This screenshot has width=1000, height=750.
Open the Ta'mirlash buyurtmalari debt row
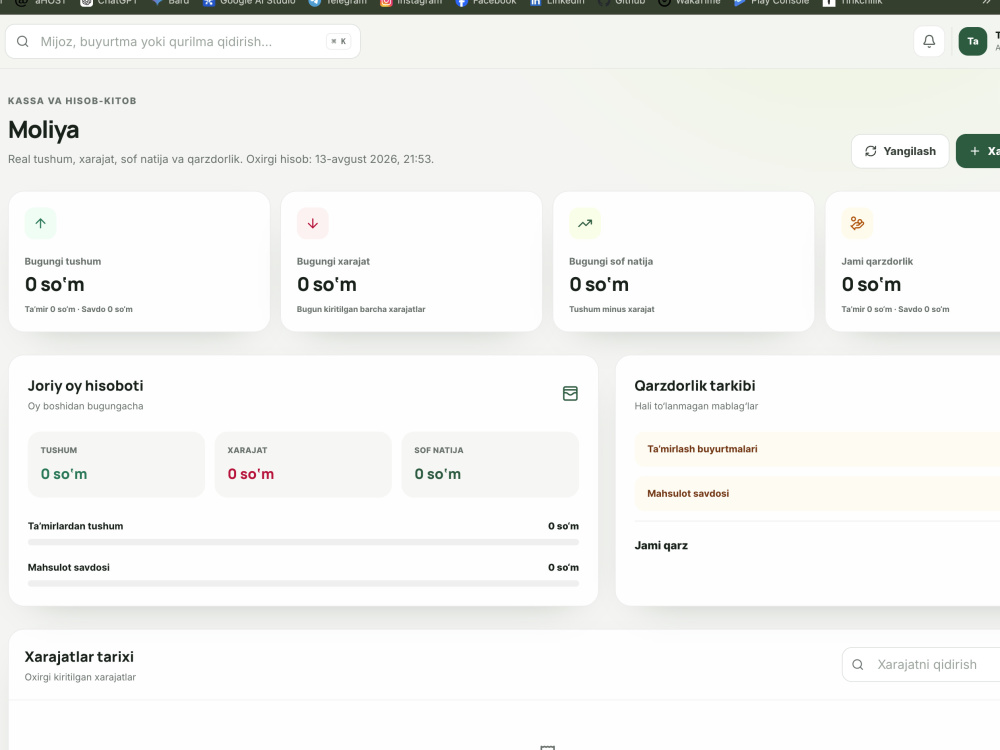817,449
